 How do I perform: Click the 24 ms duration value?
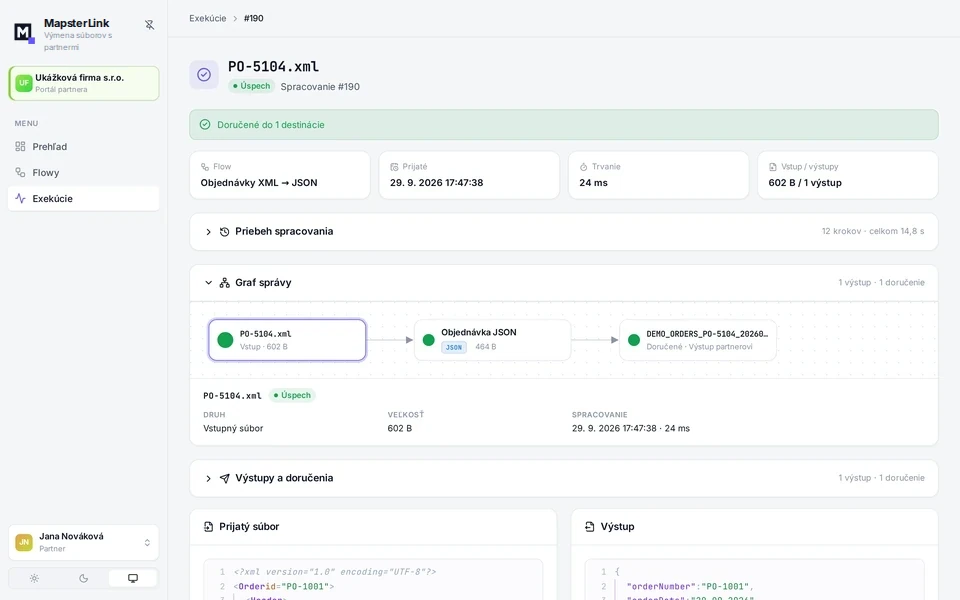click(593, 182)
